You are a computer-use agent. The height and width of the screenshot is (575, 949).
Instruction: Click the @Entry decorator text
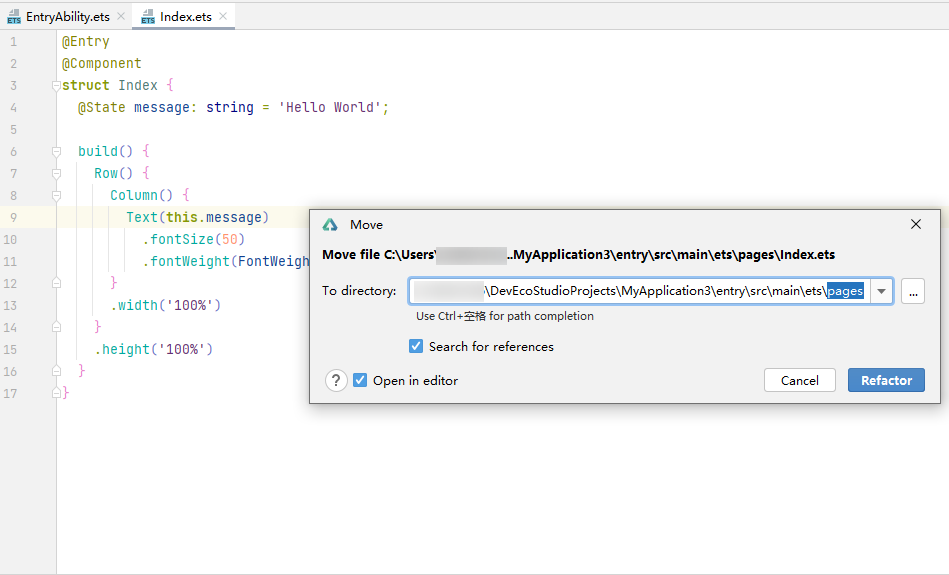click(x=85, y=42)
